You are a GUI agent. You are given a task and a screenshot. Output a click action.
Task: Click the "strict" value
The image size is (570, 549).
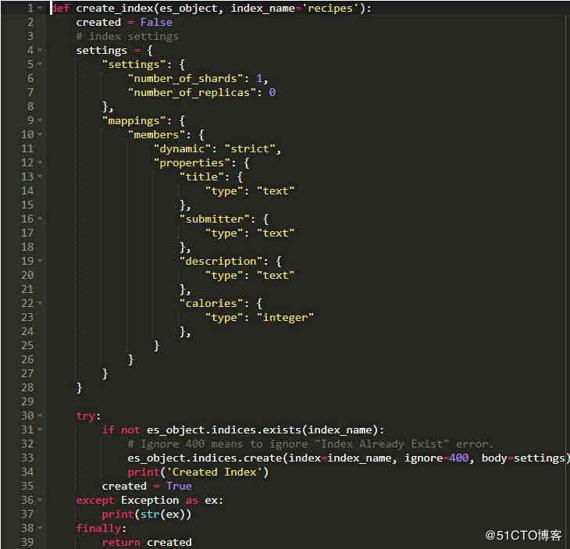click(x=250, y=149)
